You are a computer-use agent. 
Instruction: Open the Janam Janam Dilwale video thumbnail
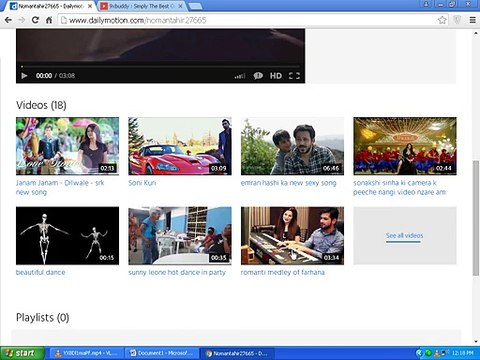[67, 146]
